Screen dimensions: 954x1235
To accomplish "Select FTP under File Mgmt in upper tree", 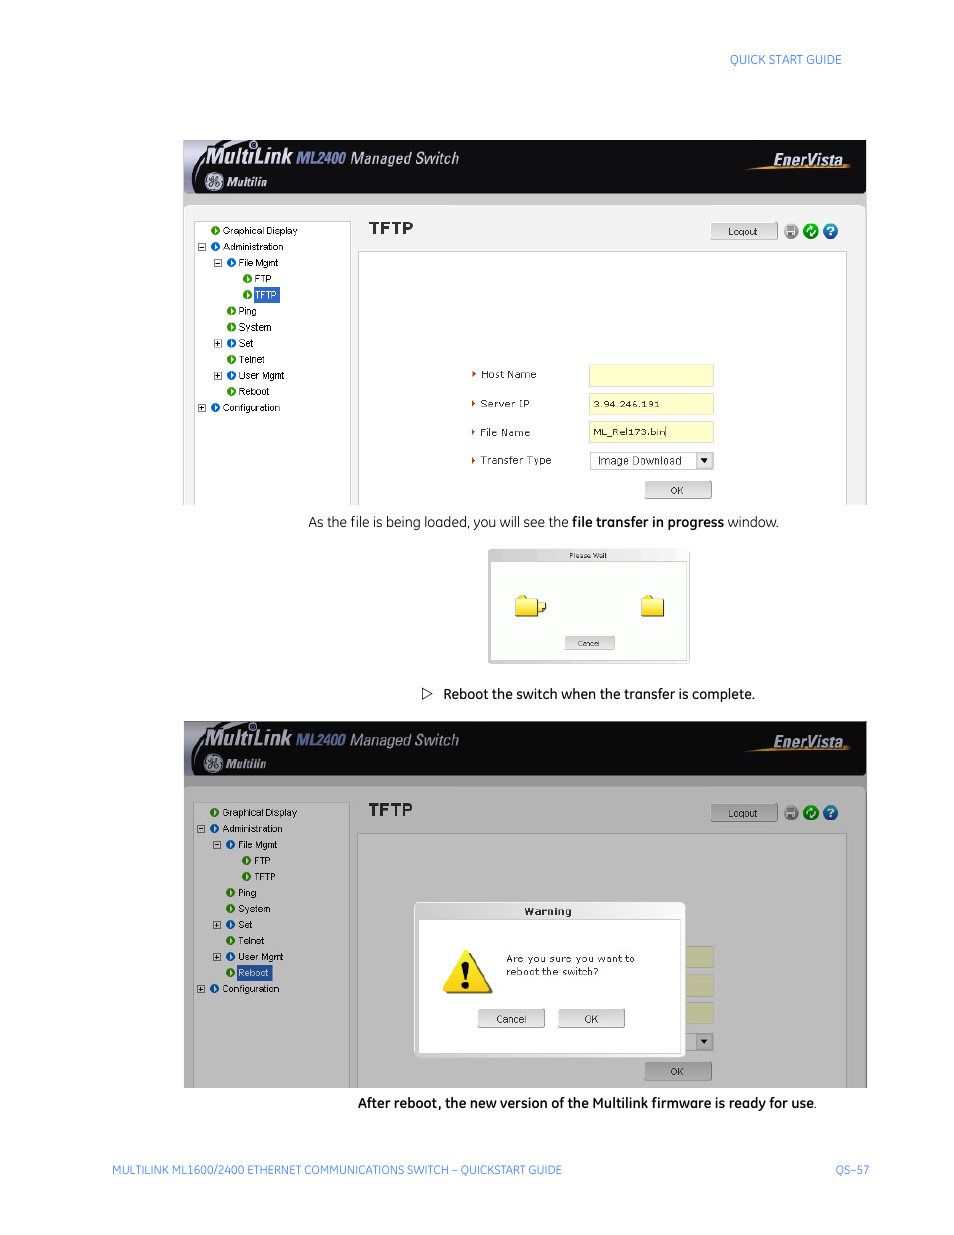I will click(x=263, y=279).
